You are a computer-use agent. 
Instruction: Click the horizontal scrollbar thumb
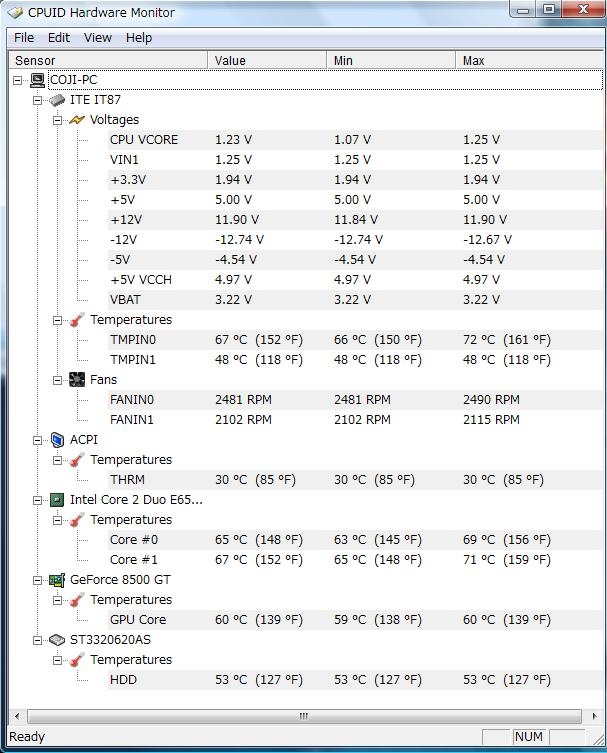pos(303,717)
